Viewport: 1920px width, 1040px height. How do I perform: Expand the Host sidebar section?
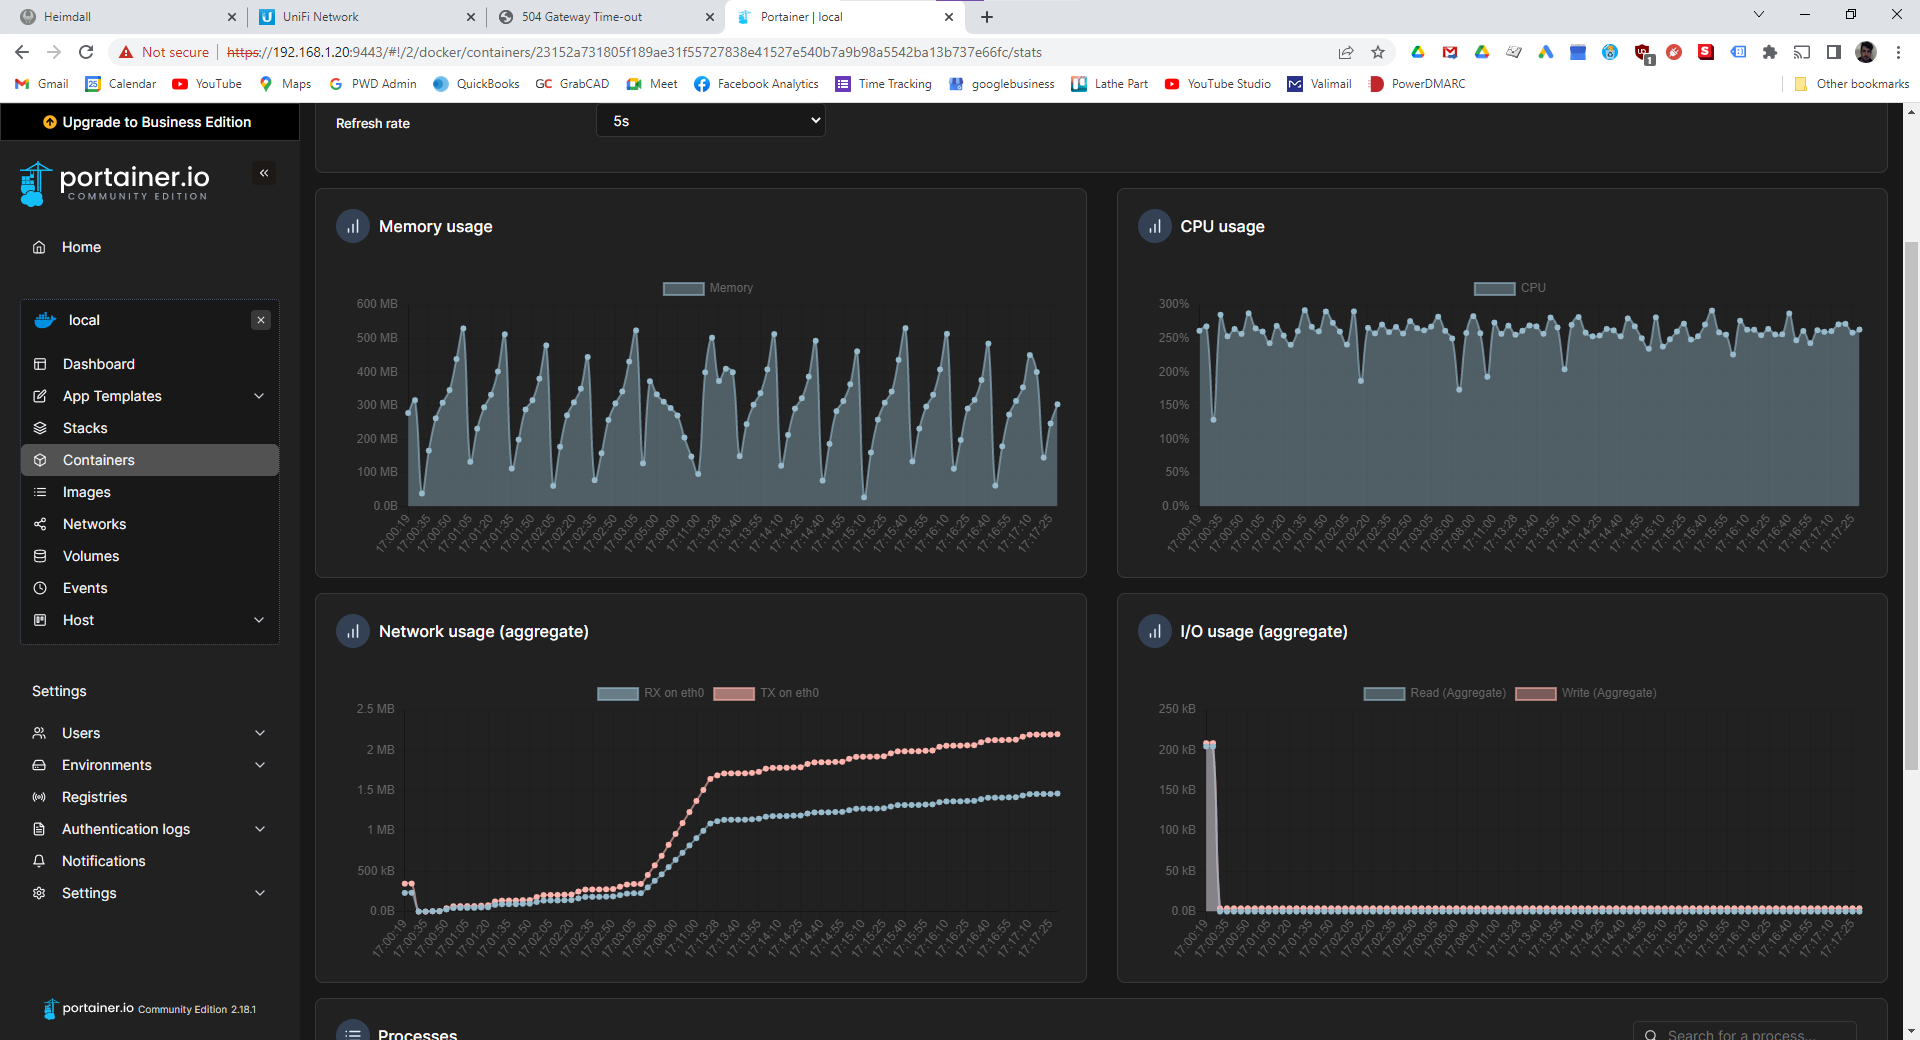(76, 620)
